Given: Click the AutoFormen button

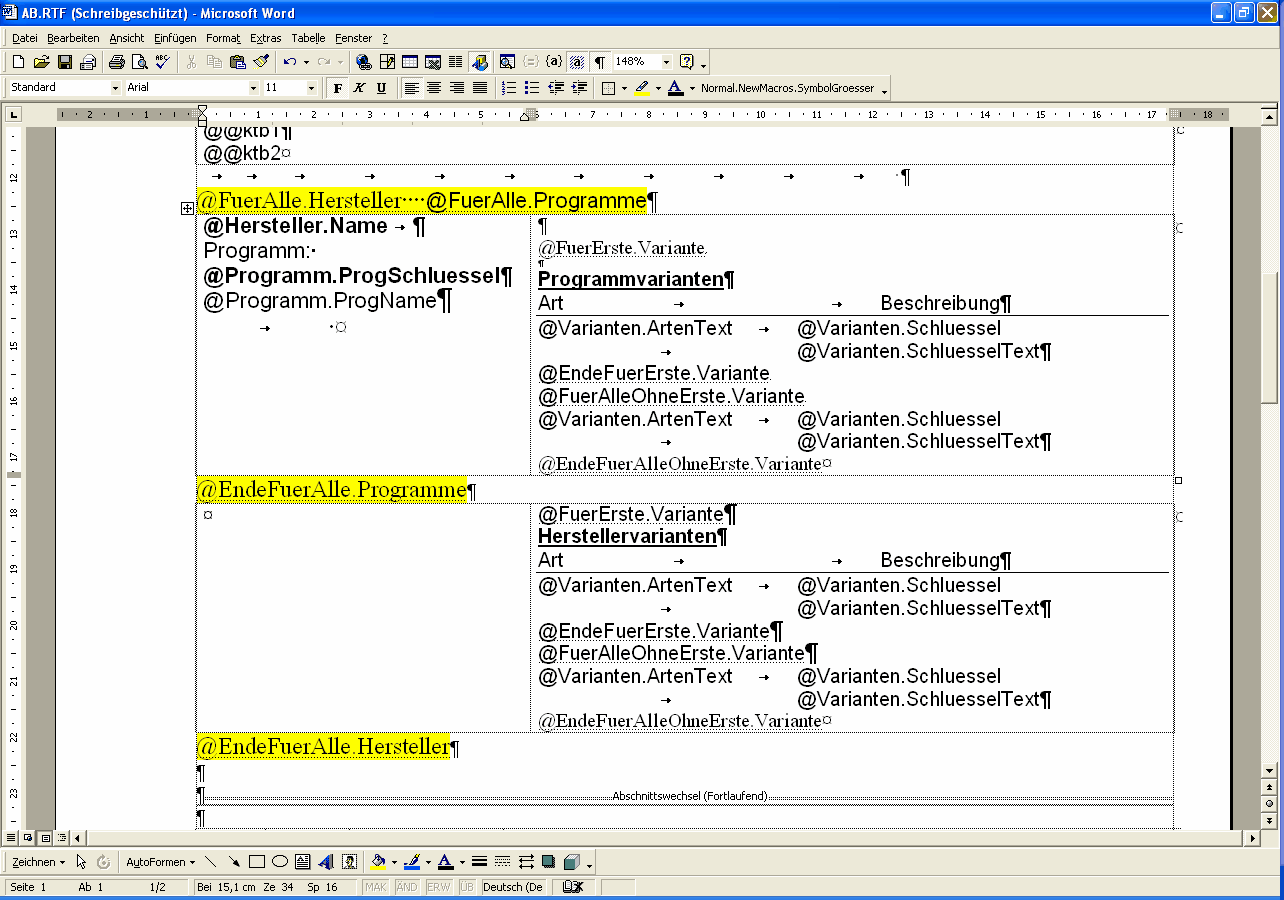Looking at the screenshot, I should coord(160,862).
